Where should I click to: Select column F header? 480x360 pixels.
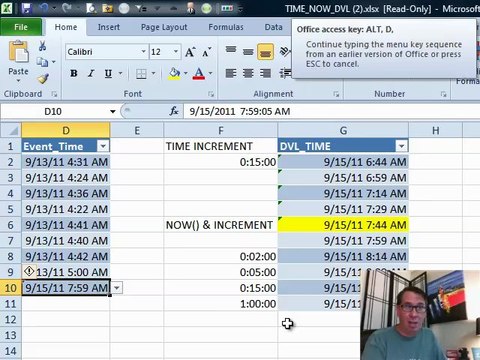pyautogui.click(x=221, y=130)
